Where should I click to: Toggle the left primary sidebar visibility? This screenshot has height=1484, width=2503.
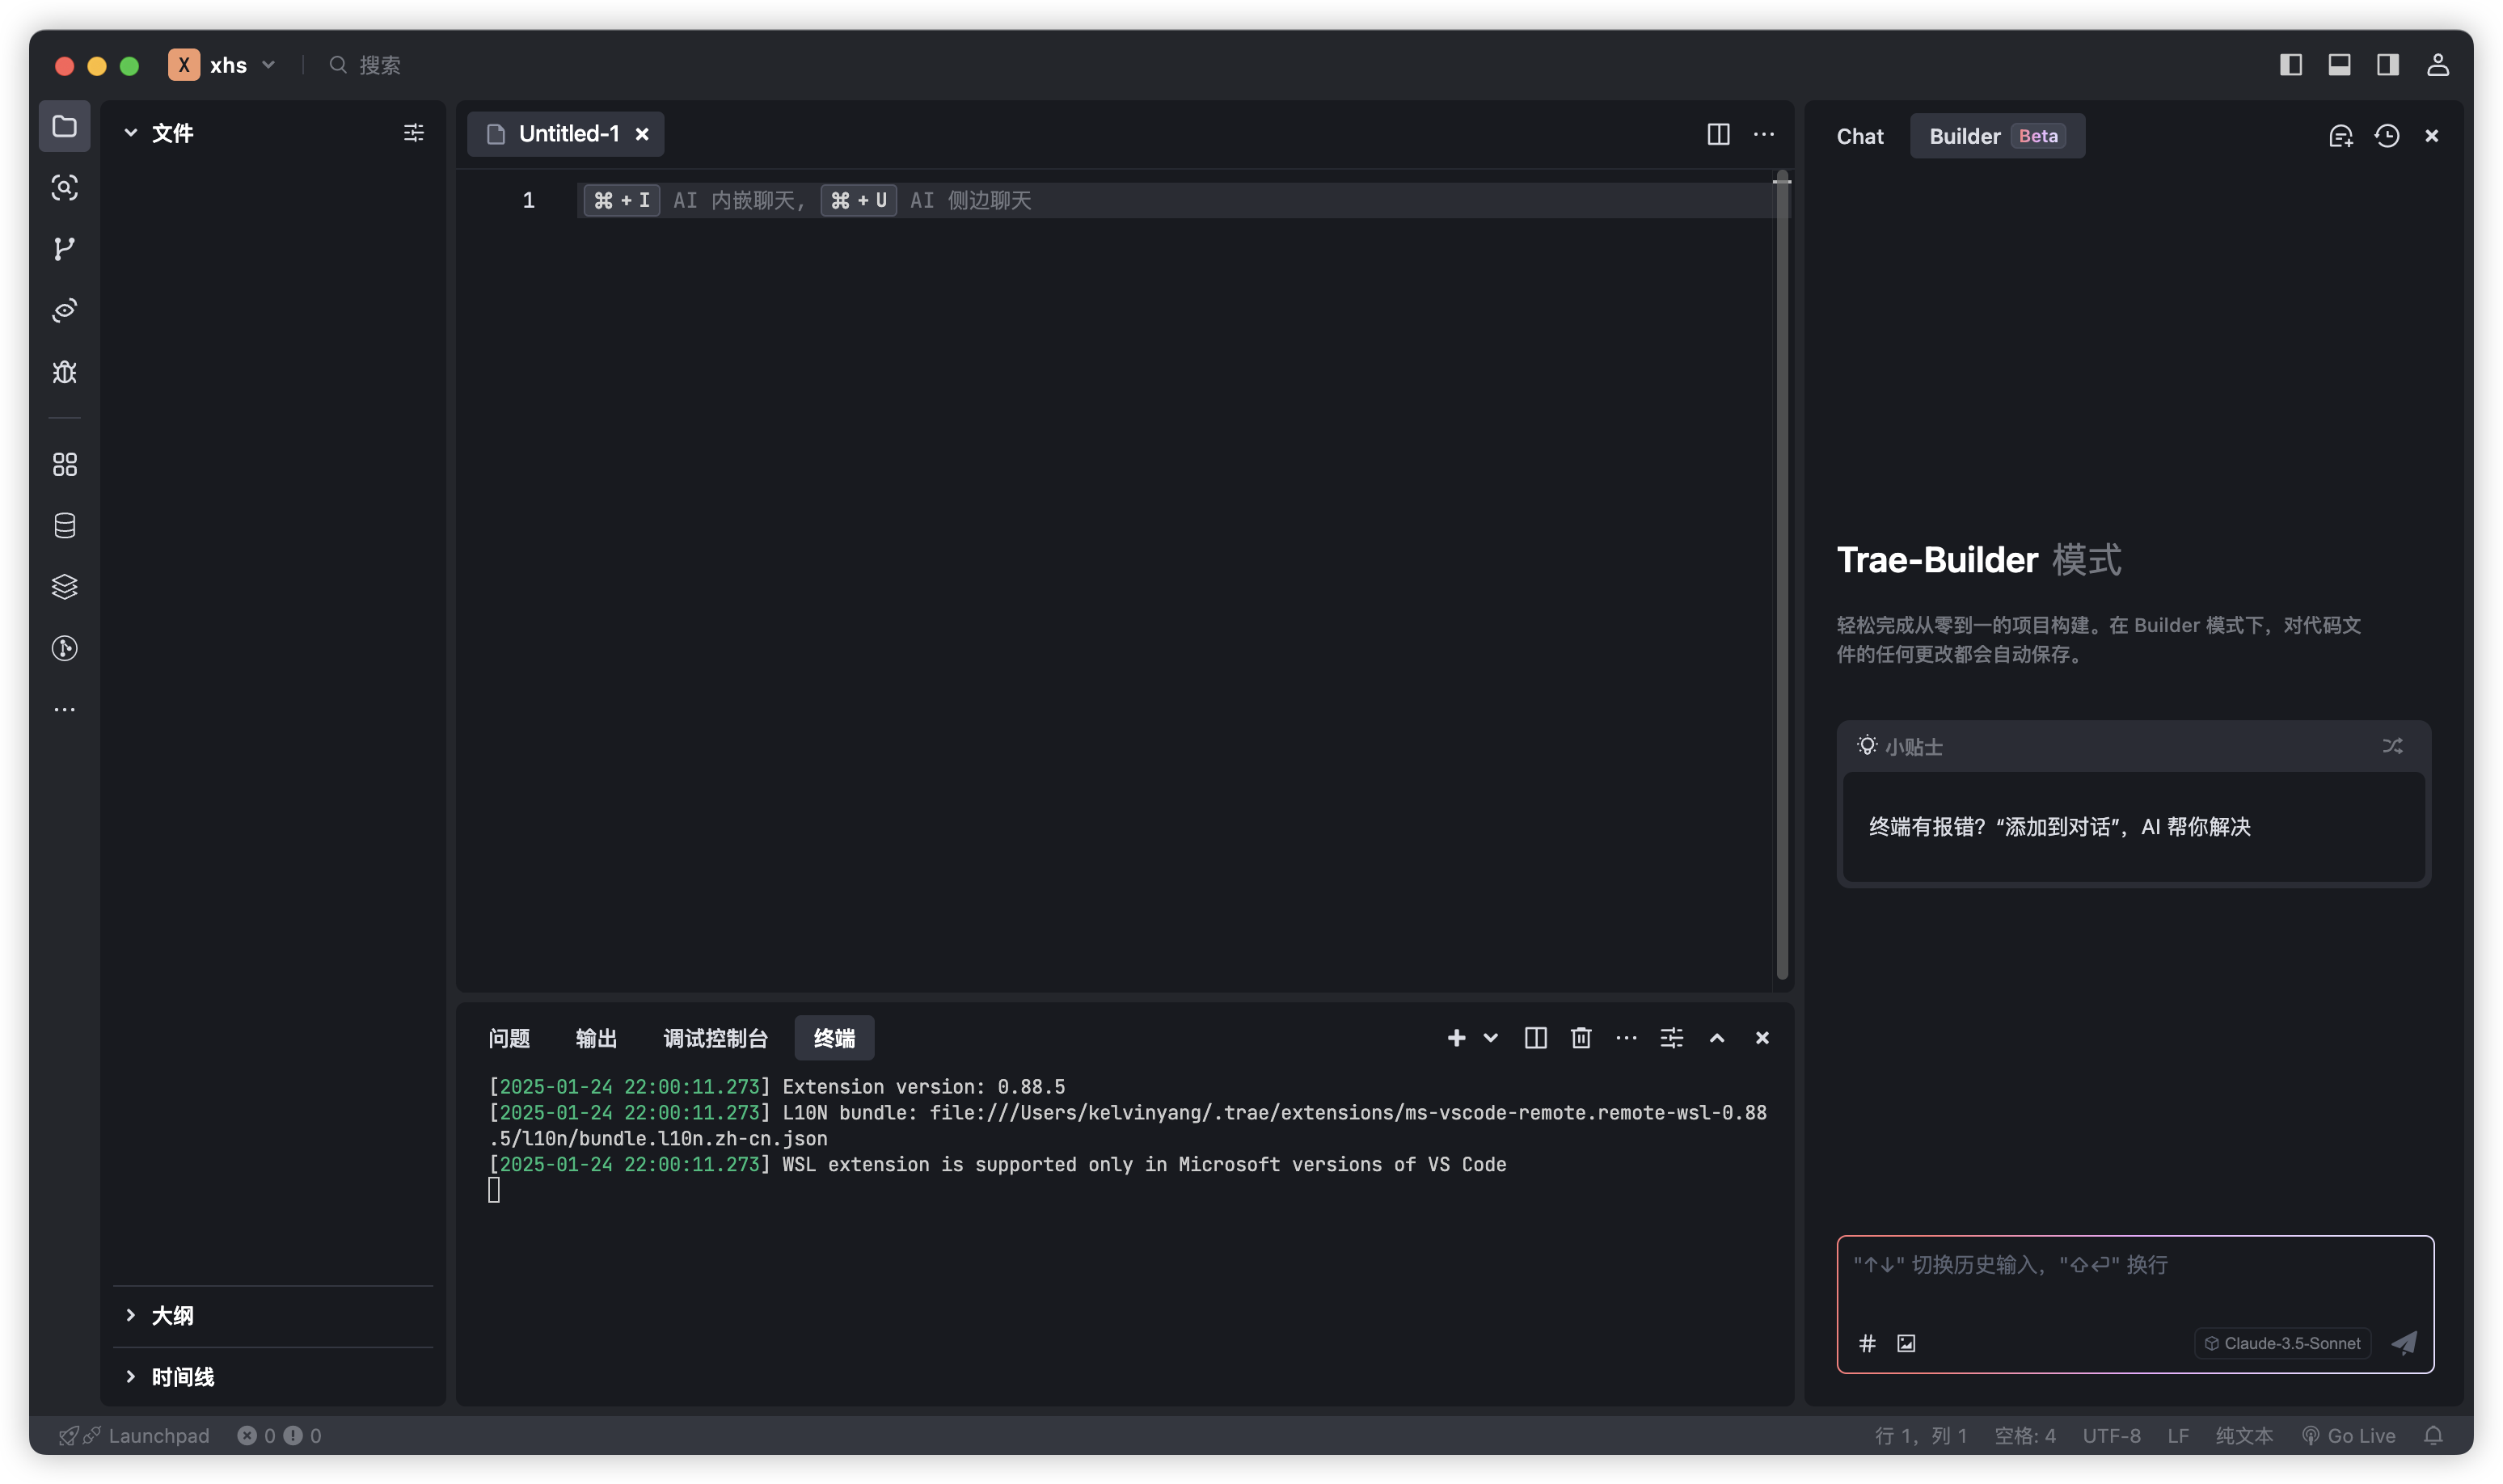pos(2291,65)
